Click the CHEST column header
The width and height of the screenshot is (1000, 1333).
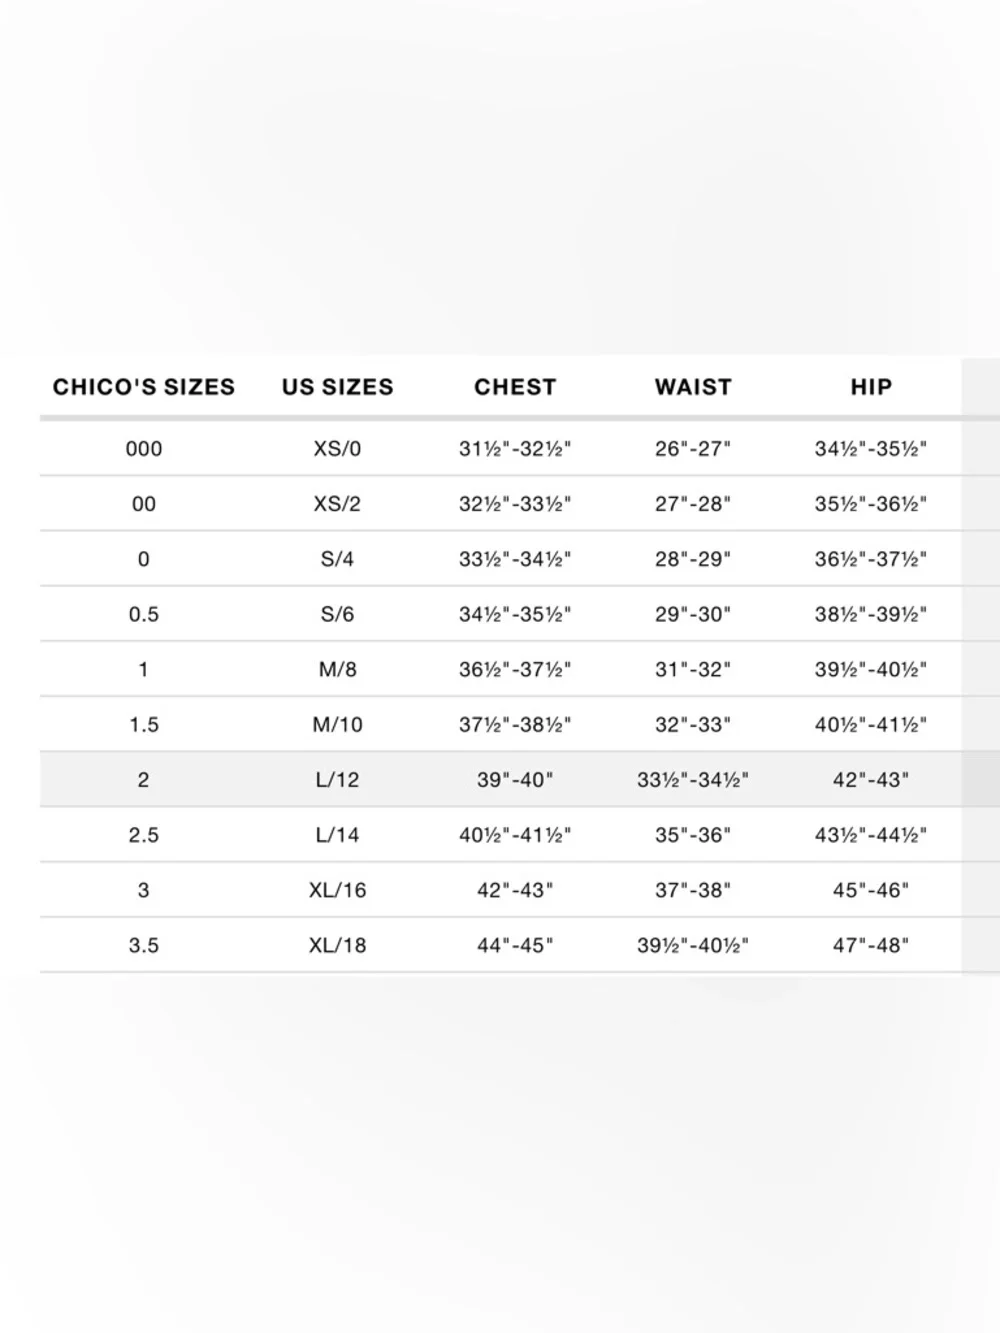click(x=515, y=387)
